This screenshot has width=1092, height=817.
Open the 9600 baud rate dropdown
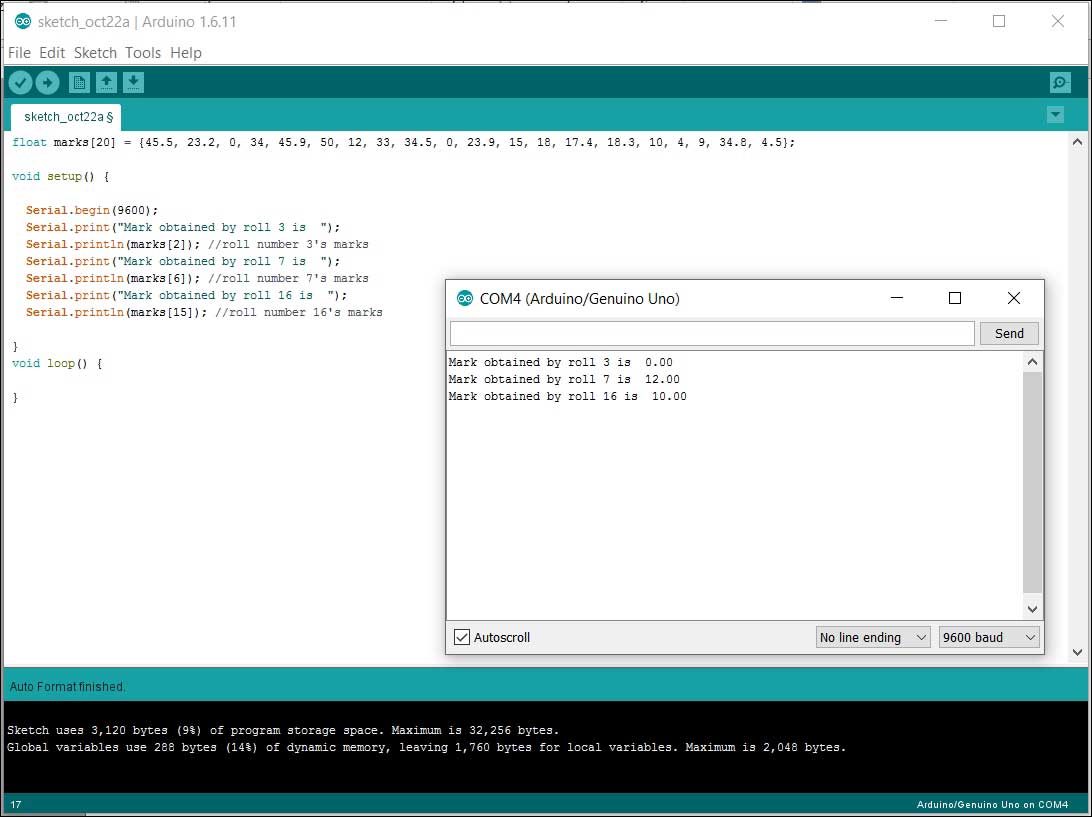click(988, 637)
